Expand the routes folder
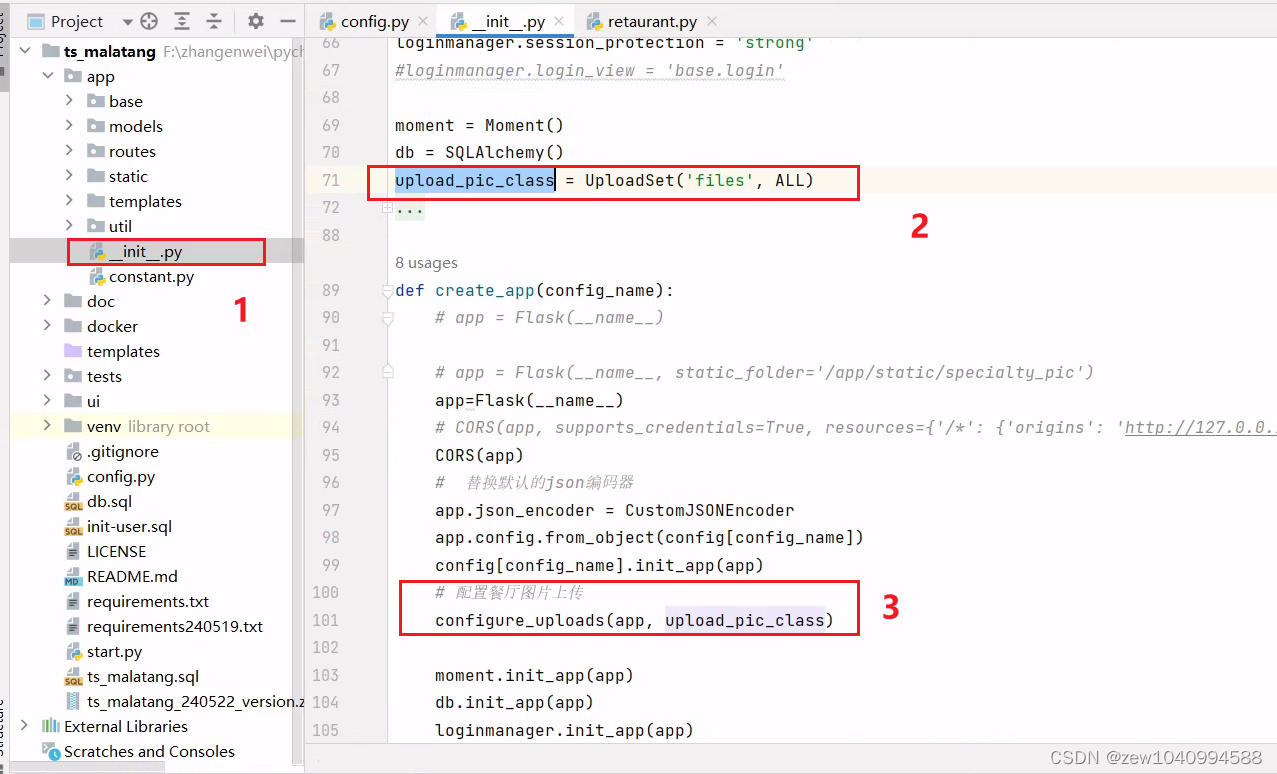 tap(69, 151)
